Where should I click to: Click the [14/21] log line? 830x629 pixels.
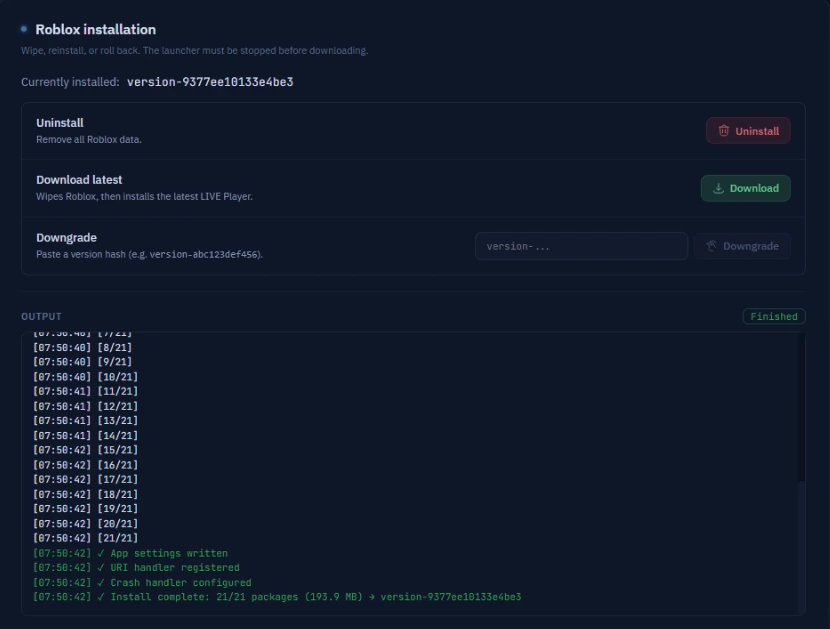pos(85,436)
